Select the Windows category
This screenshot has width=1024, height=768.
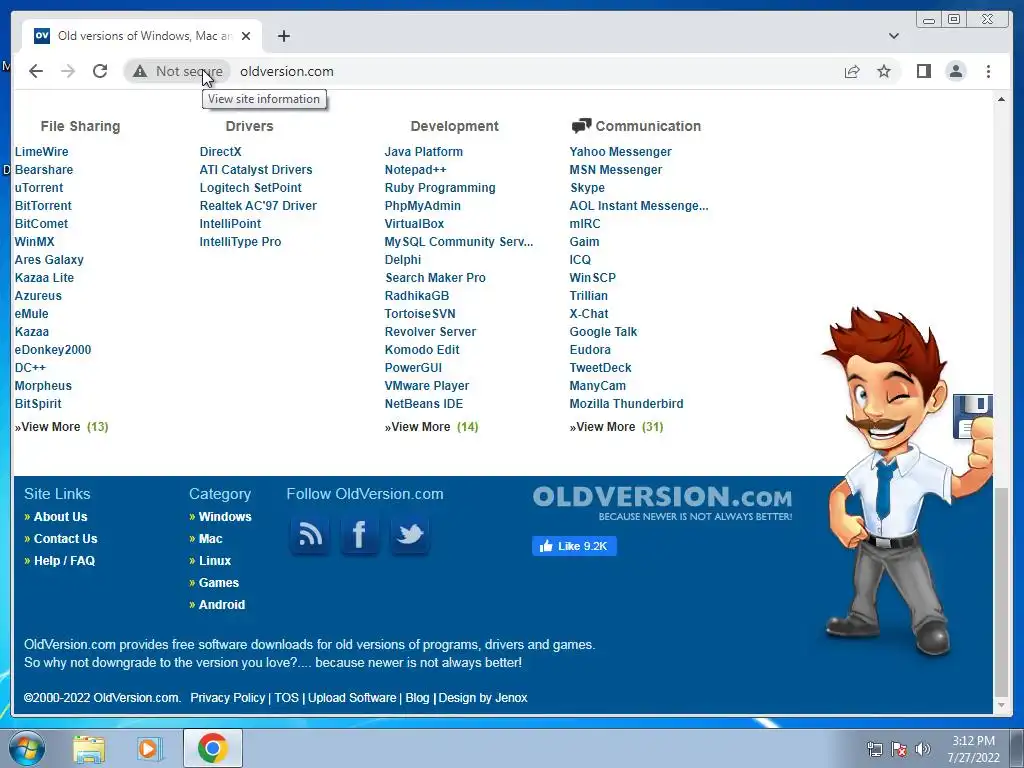pyautogui.click(x=225, y=517)
